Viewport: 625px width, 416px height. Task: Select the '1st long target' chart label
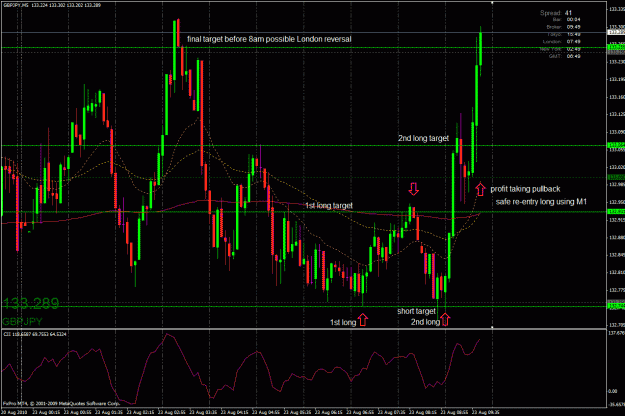click(329, 206)
